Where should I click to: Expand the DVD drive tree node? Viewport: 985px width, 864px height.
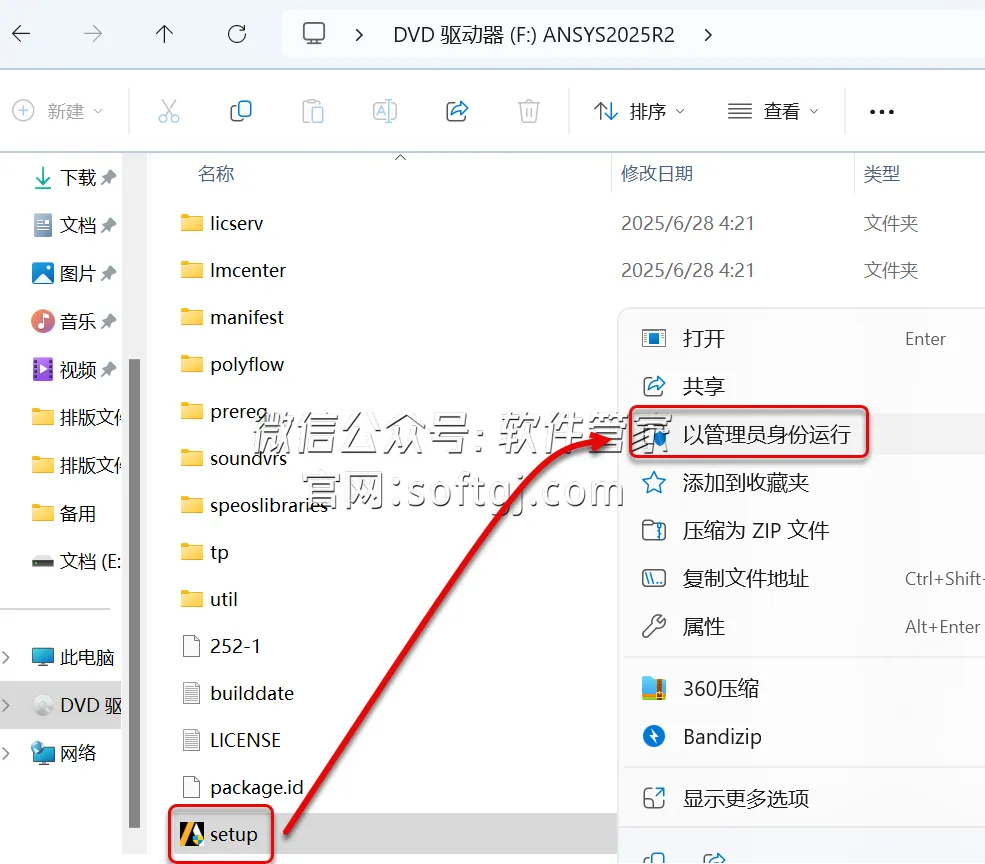[x=6, y=705]
